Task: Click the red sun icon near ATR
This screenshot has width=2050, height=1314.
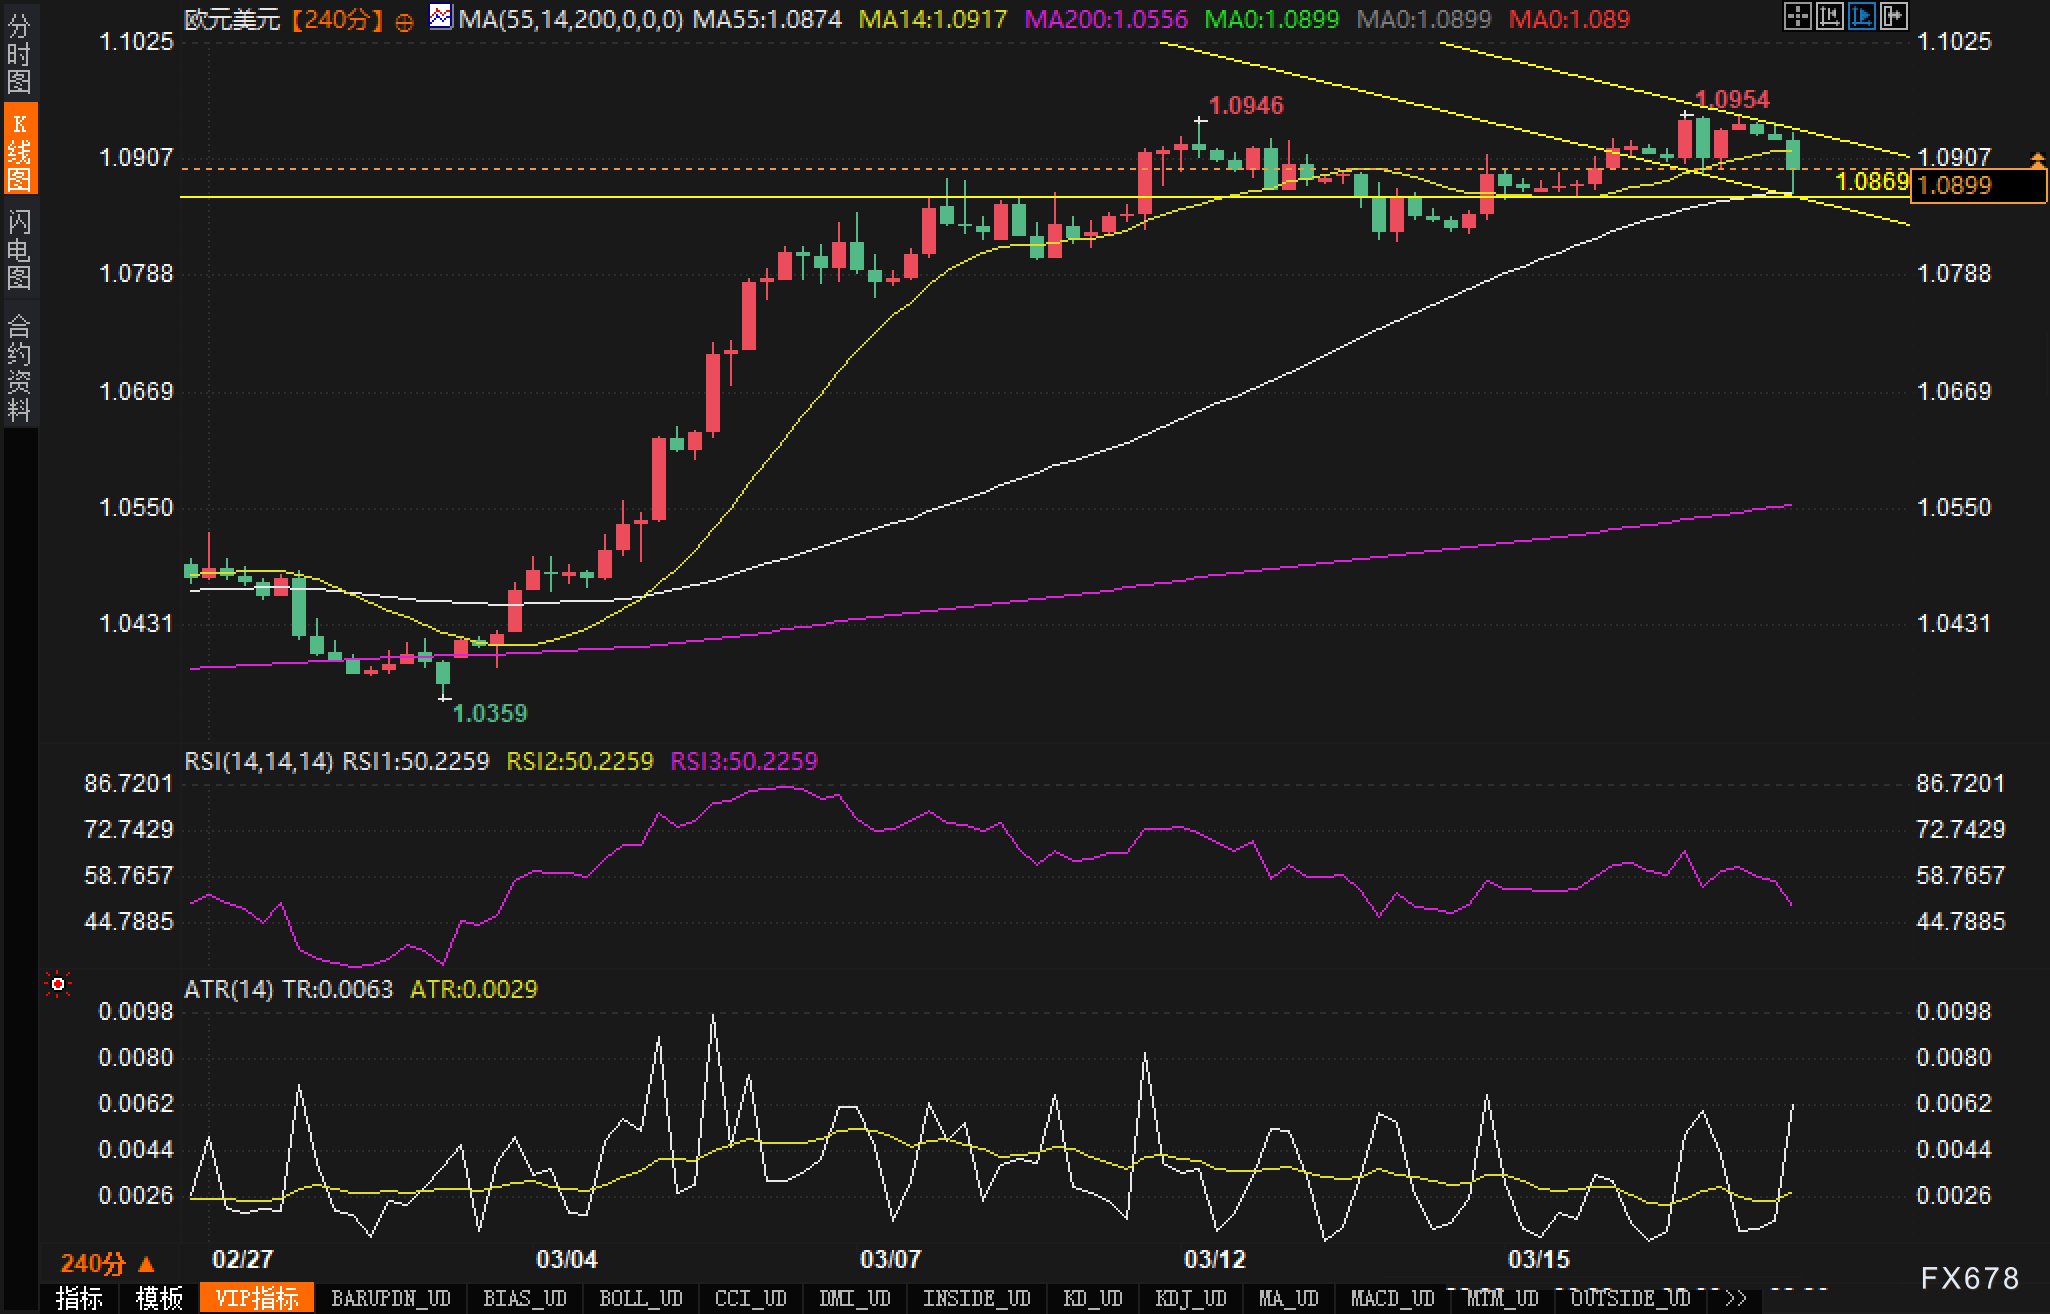Action: pos(58,986)
